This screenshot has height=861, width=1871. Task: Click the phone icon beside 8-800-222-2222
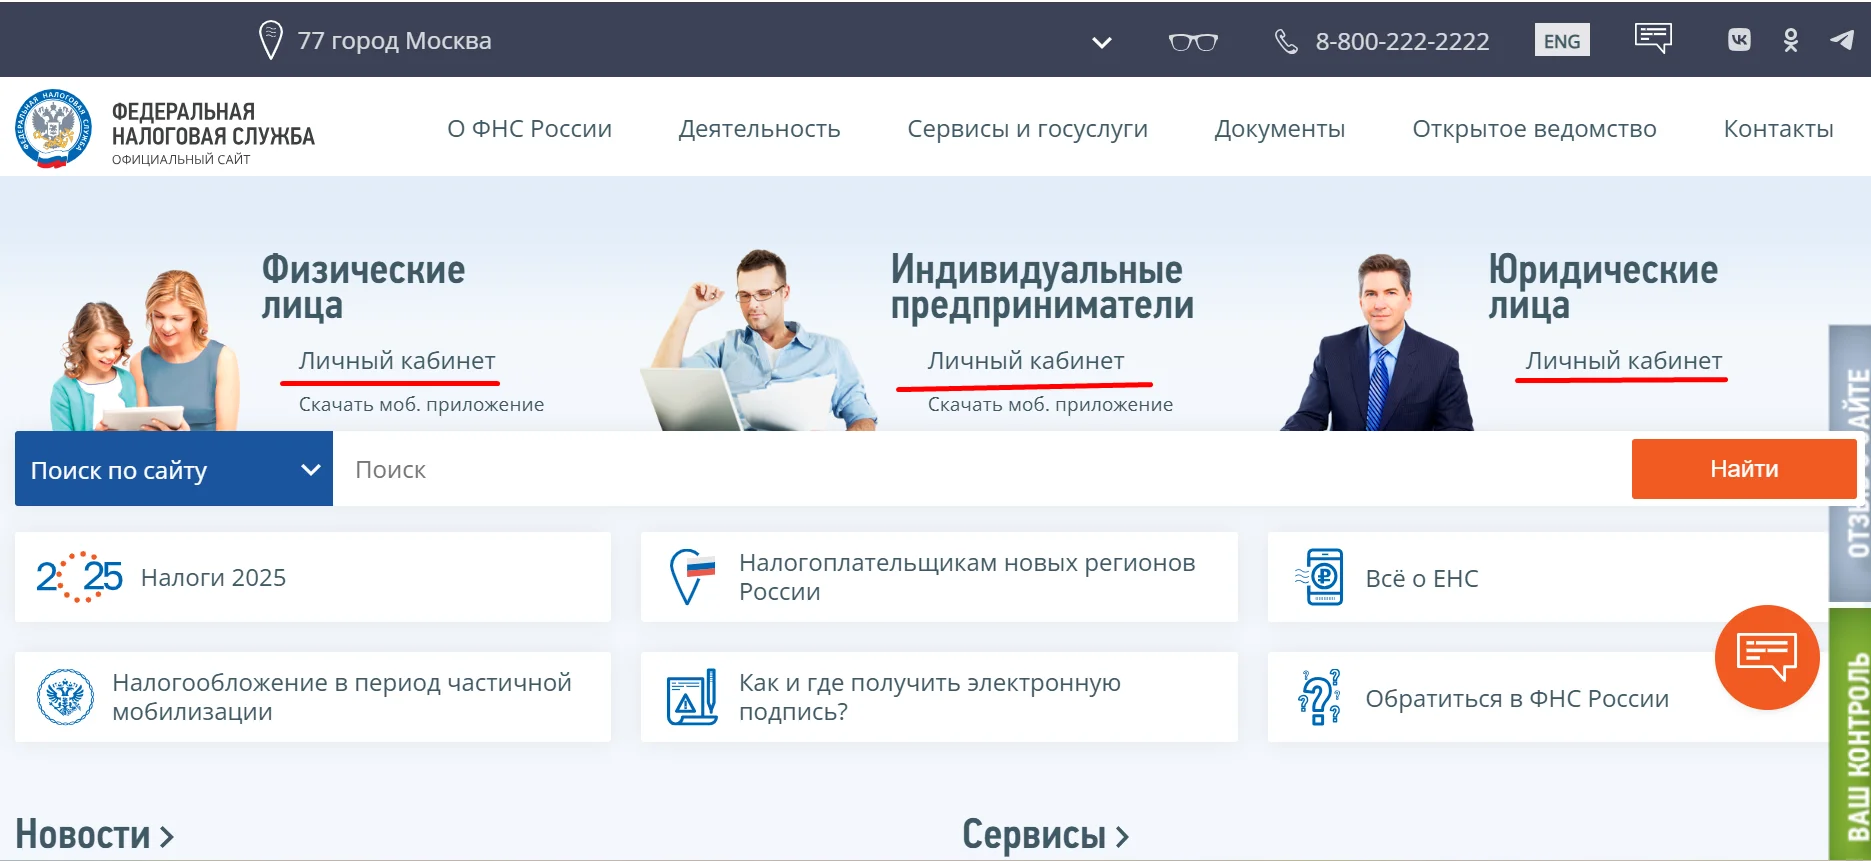[x=1286, y=42]
